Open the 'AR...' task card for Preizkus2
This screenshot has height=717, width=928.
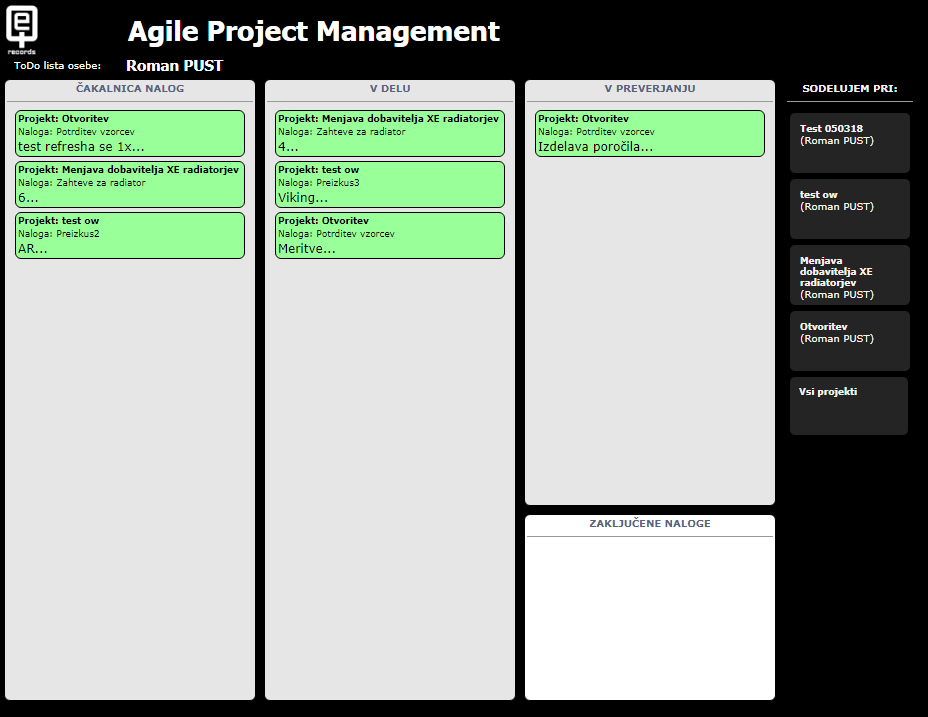coord(130,235)
